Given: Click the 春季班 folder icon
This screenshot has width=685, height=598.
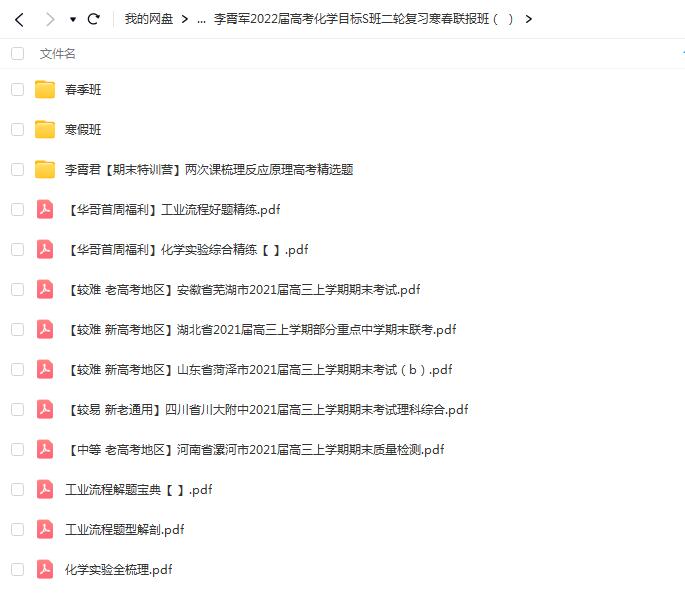Looking at the screenshot, I should [45, 89].
